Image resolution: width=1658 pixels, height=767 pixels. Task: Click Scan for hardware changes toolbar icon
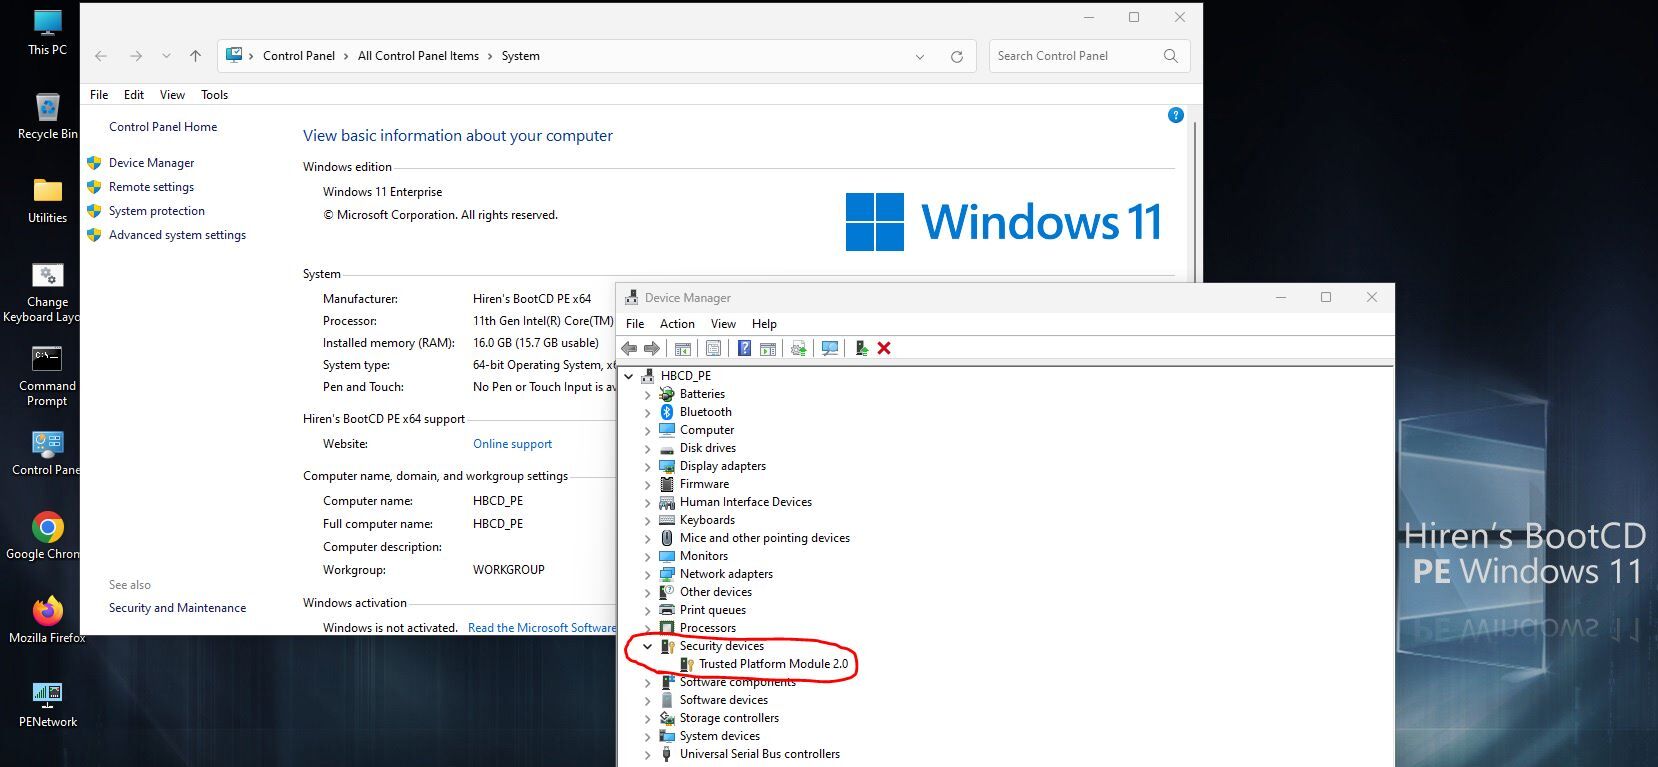tap(829, 348)
